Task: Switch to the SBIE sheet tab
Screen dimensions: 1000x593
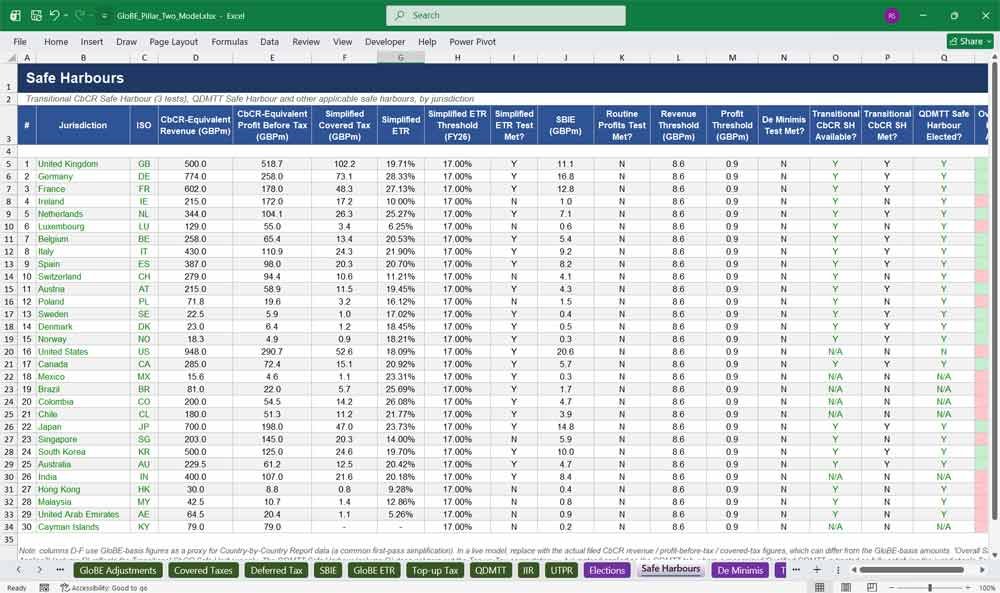Action: click(328, 570)
